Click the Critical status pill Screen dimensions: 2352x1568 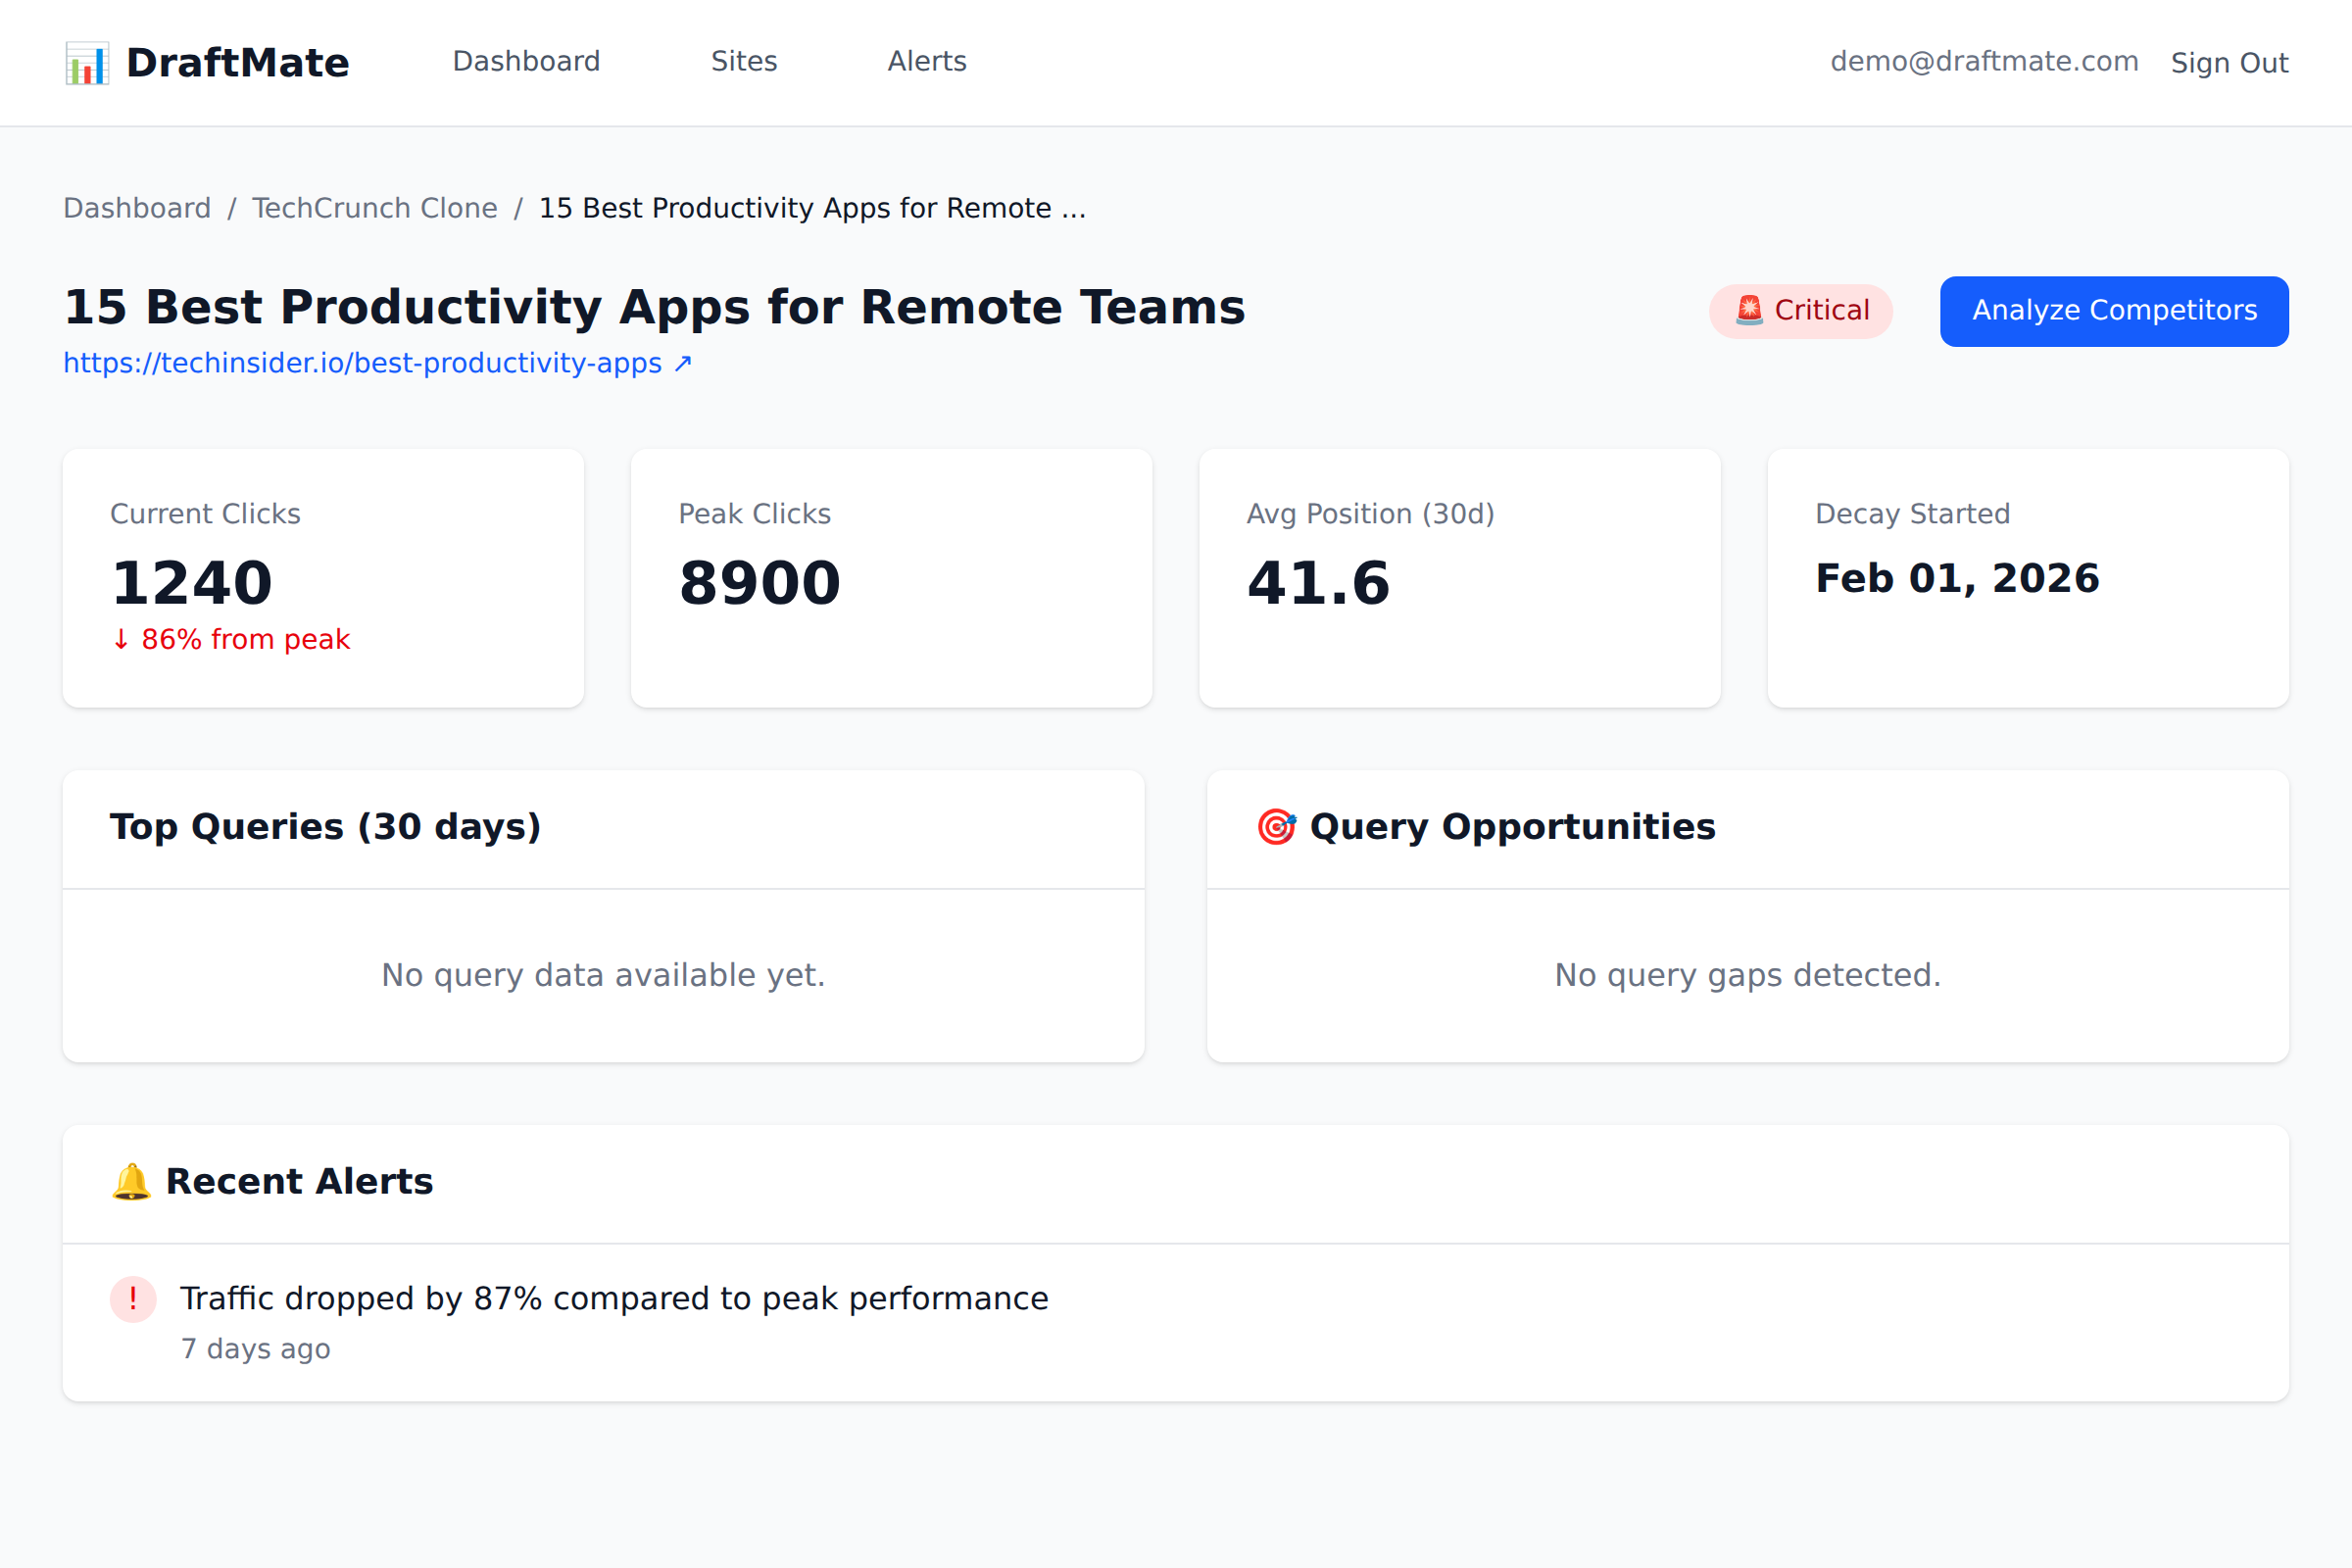(1800, 310)
